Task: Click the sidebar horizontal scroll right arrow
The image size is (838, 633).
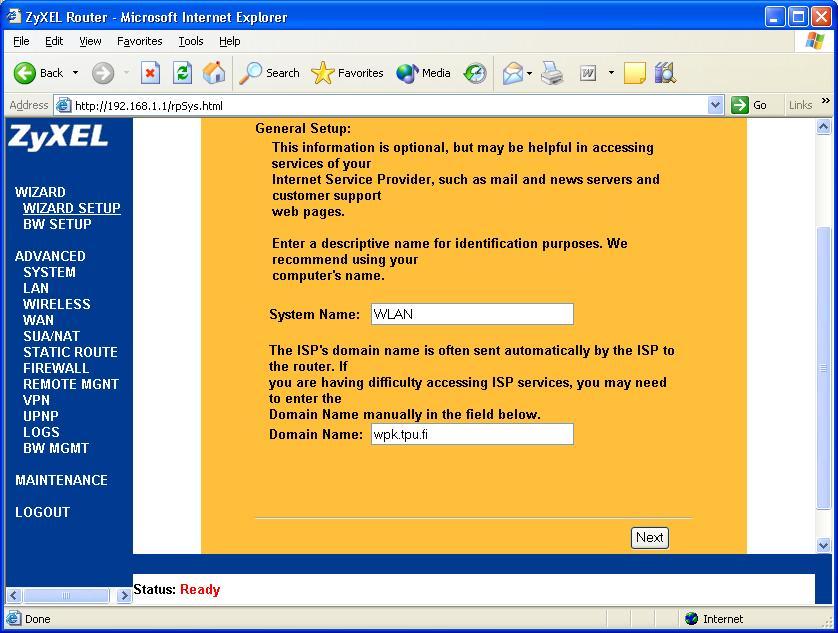Action: [124, 596]
